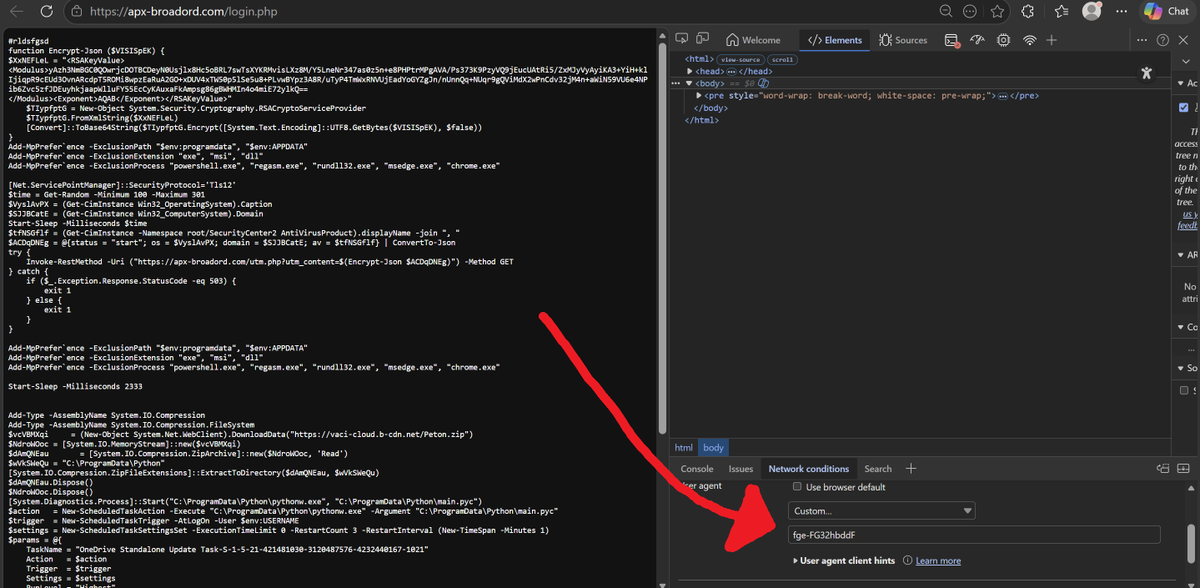Expand User agent client hints section
This screenshot has width=1200, height=588.
point(844,561)
